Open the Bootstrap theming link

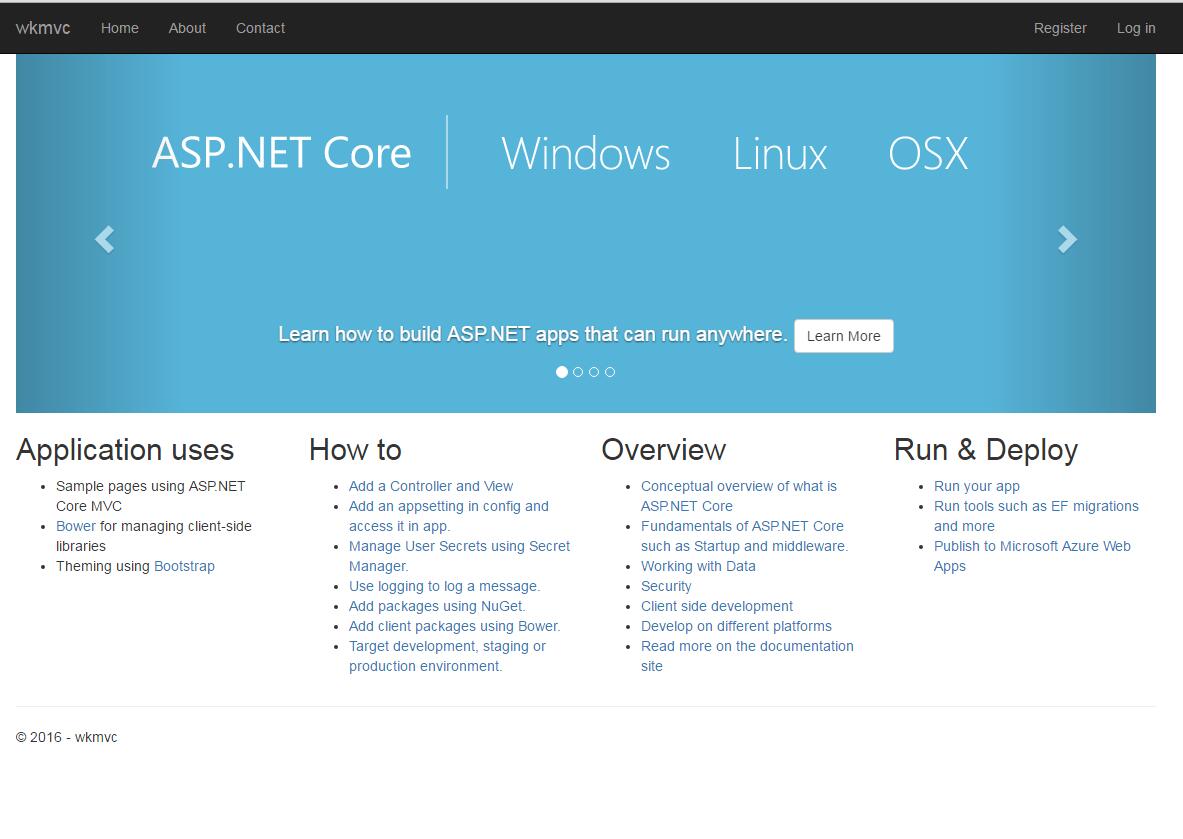[x=184, y=566]
